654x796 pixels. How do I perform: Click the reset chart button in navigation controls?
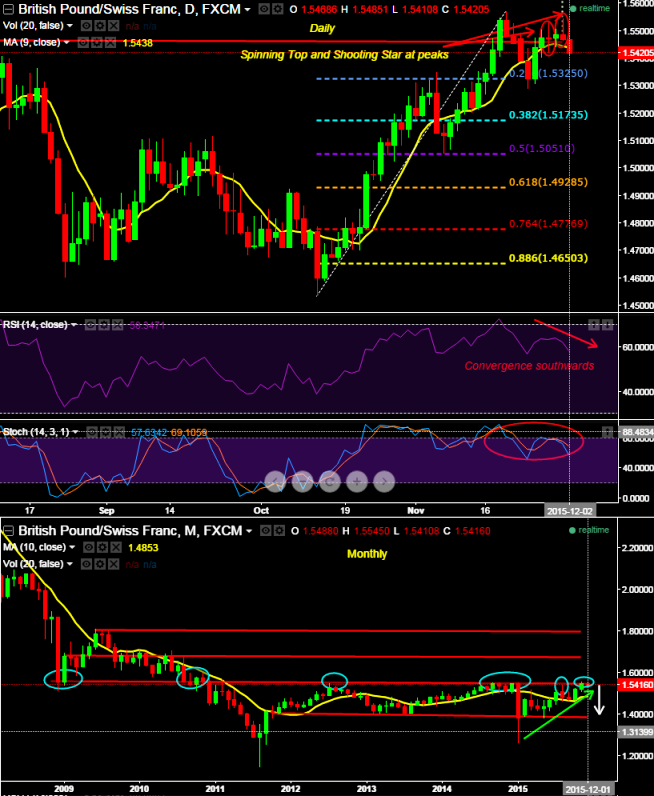pyautogui.click(x=330, y=481)
